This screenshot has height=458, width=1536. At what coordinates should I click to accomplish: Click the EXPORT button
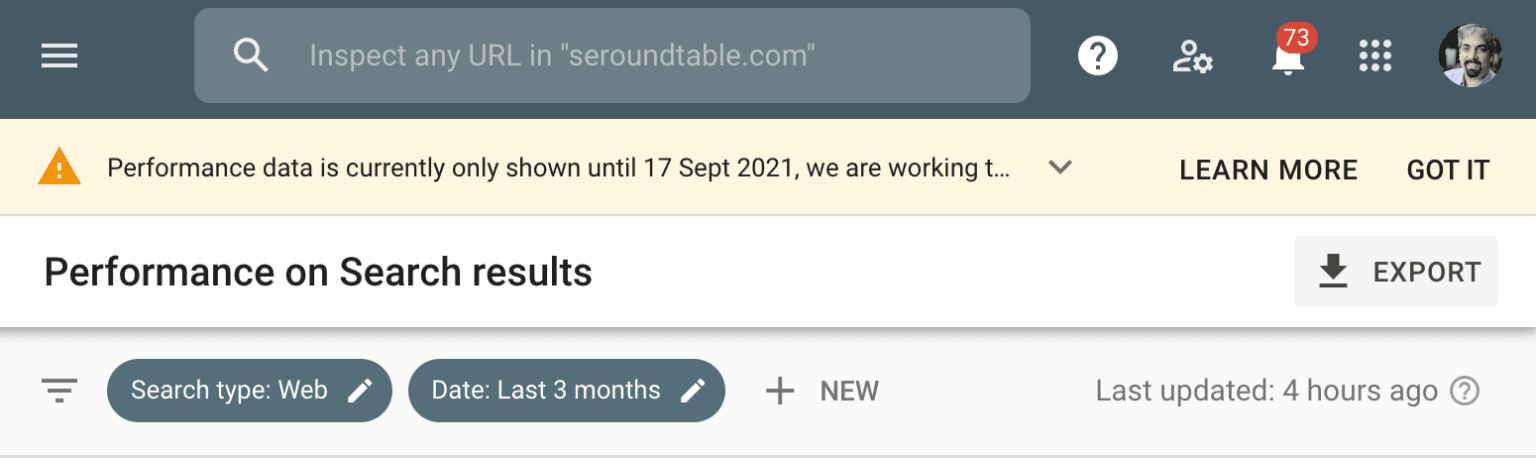click(x=1396, y=271)
